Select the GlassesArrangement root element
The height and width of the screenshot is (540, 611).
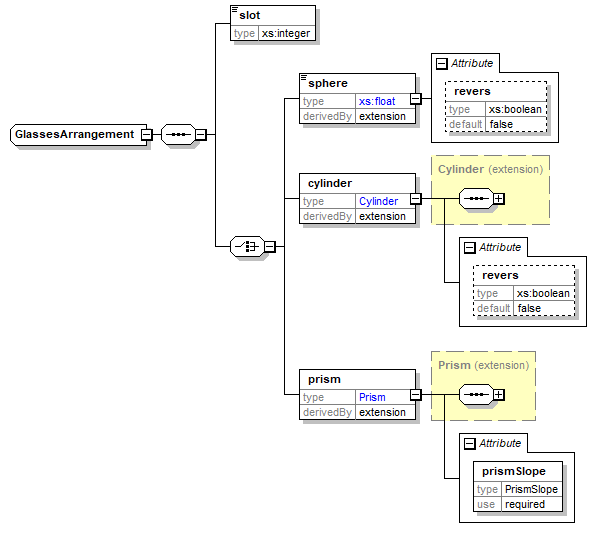pos(74,134)
